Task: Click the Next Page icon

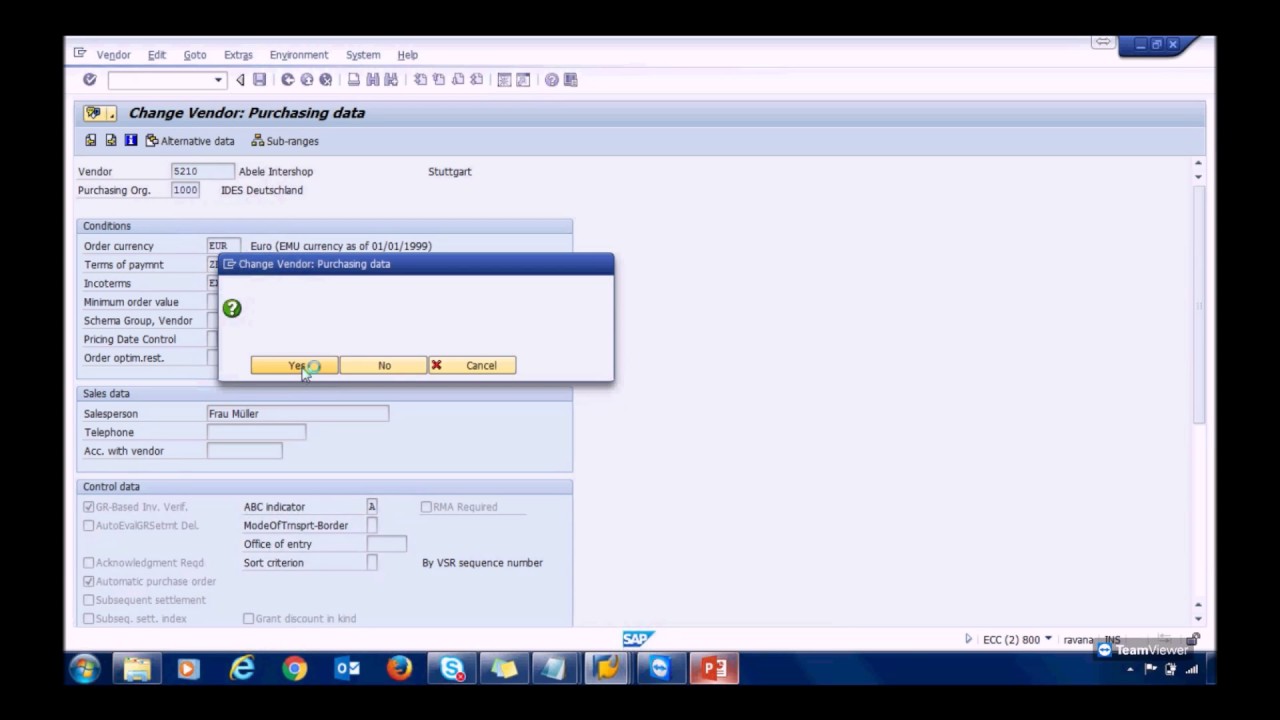Action: [457, 80]
